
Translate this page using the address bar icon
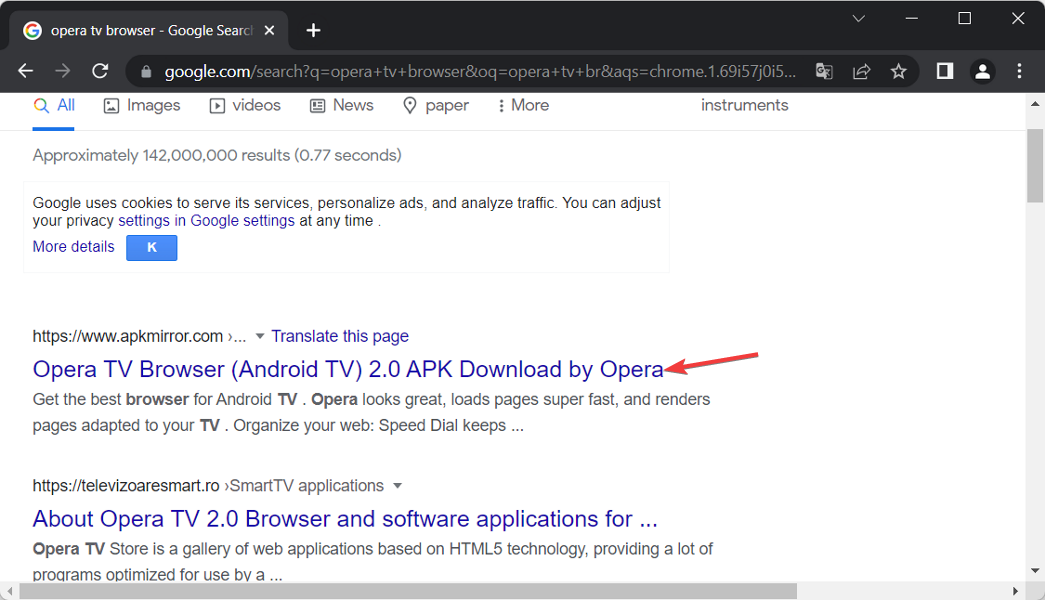(824, 71)
